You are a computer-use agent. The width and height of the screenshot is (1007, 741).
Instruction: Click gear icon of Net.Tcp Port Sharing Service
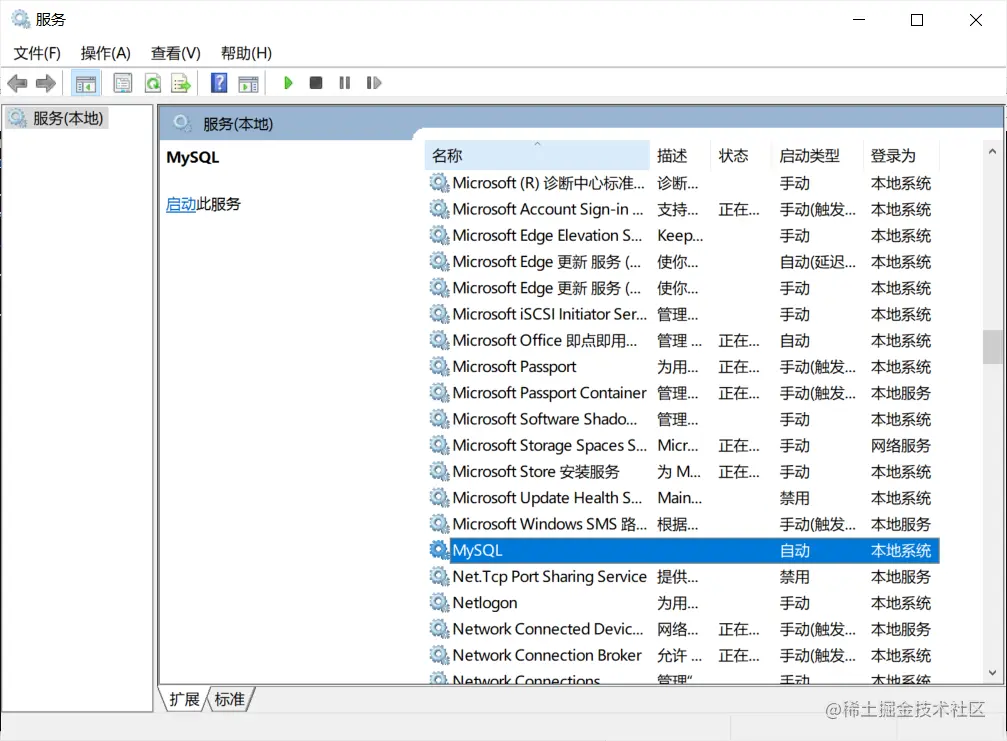coord(439,577)
